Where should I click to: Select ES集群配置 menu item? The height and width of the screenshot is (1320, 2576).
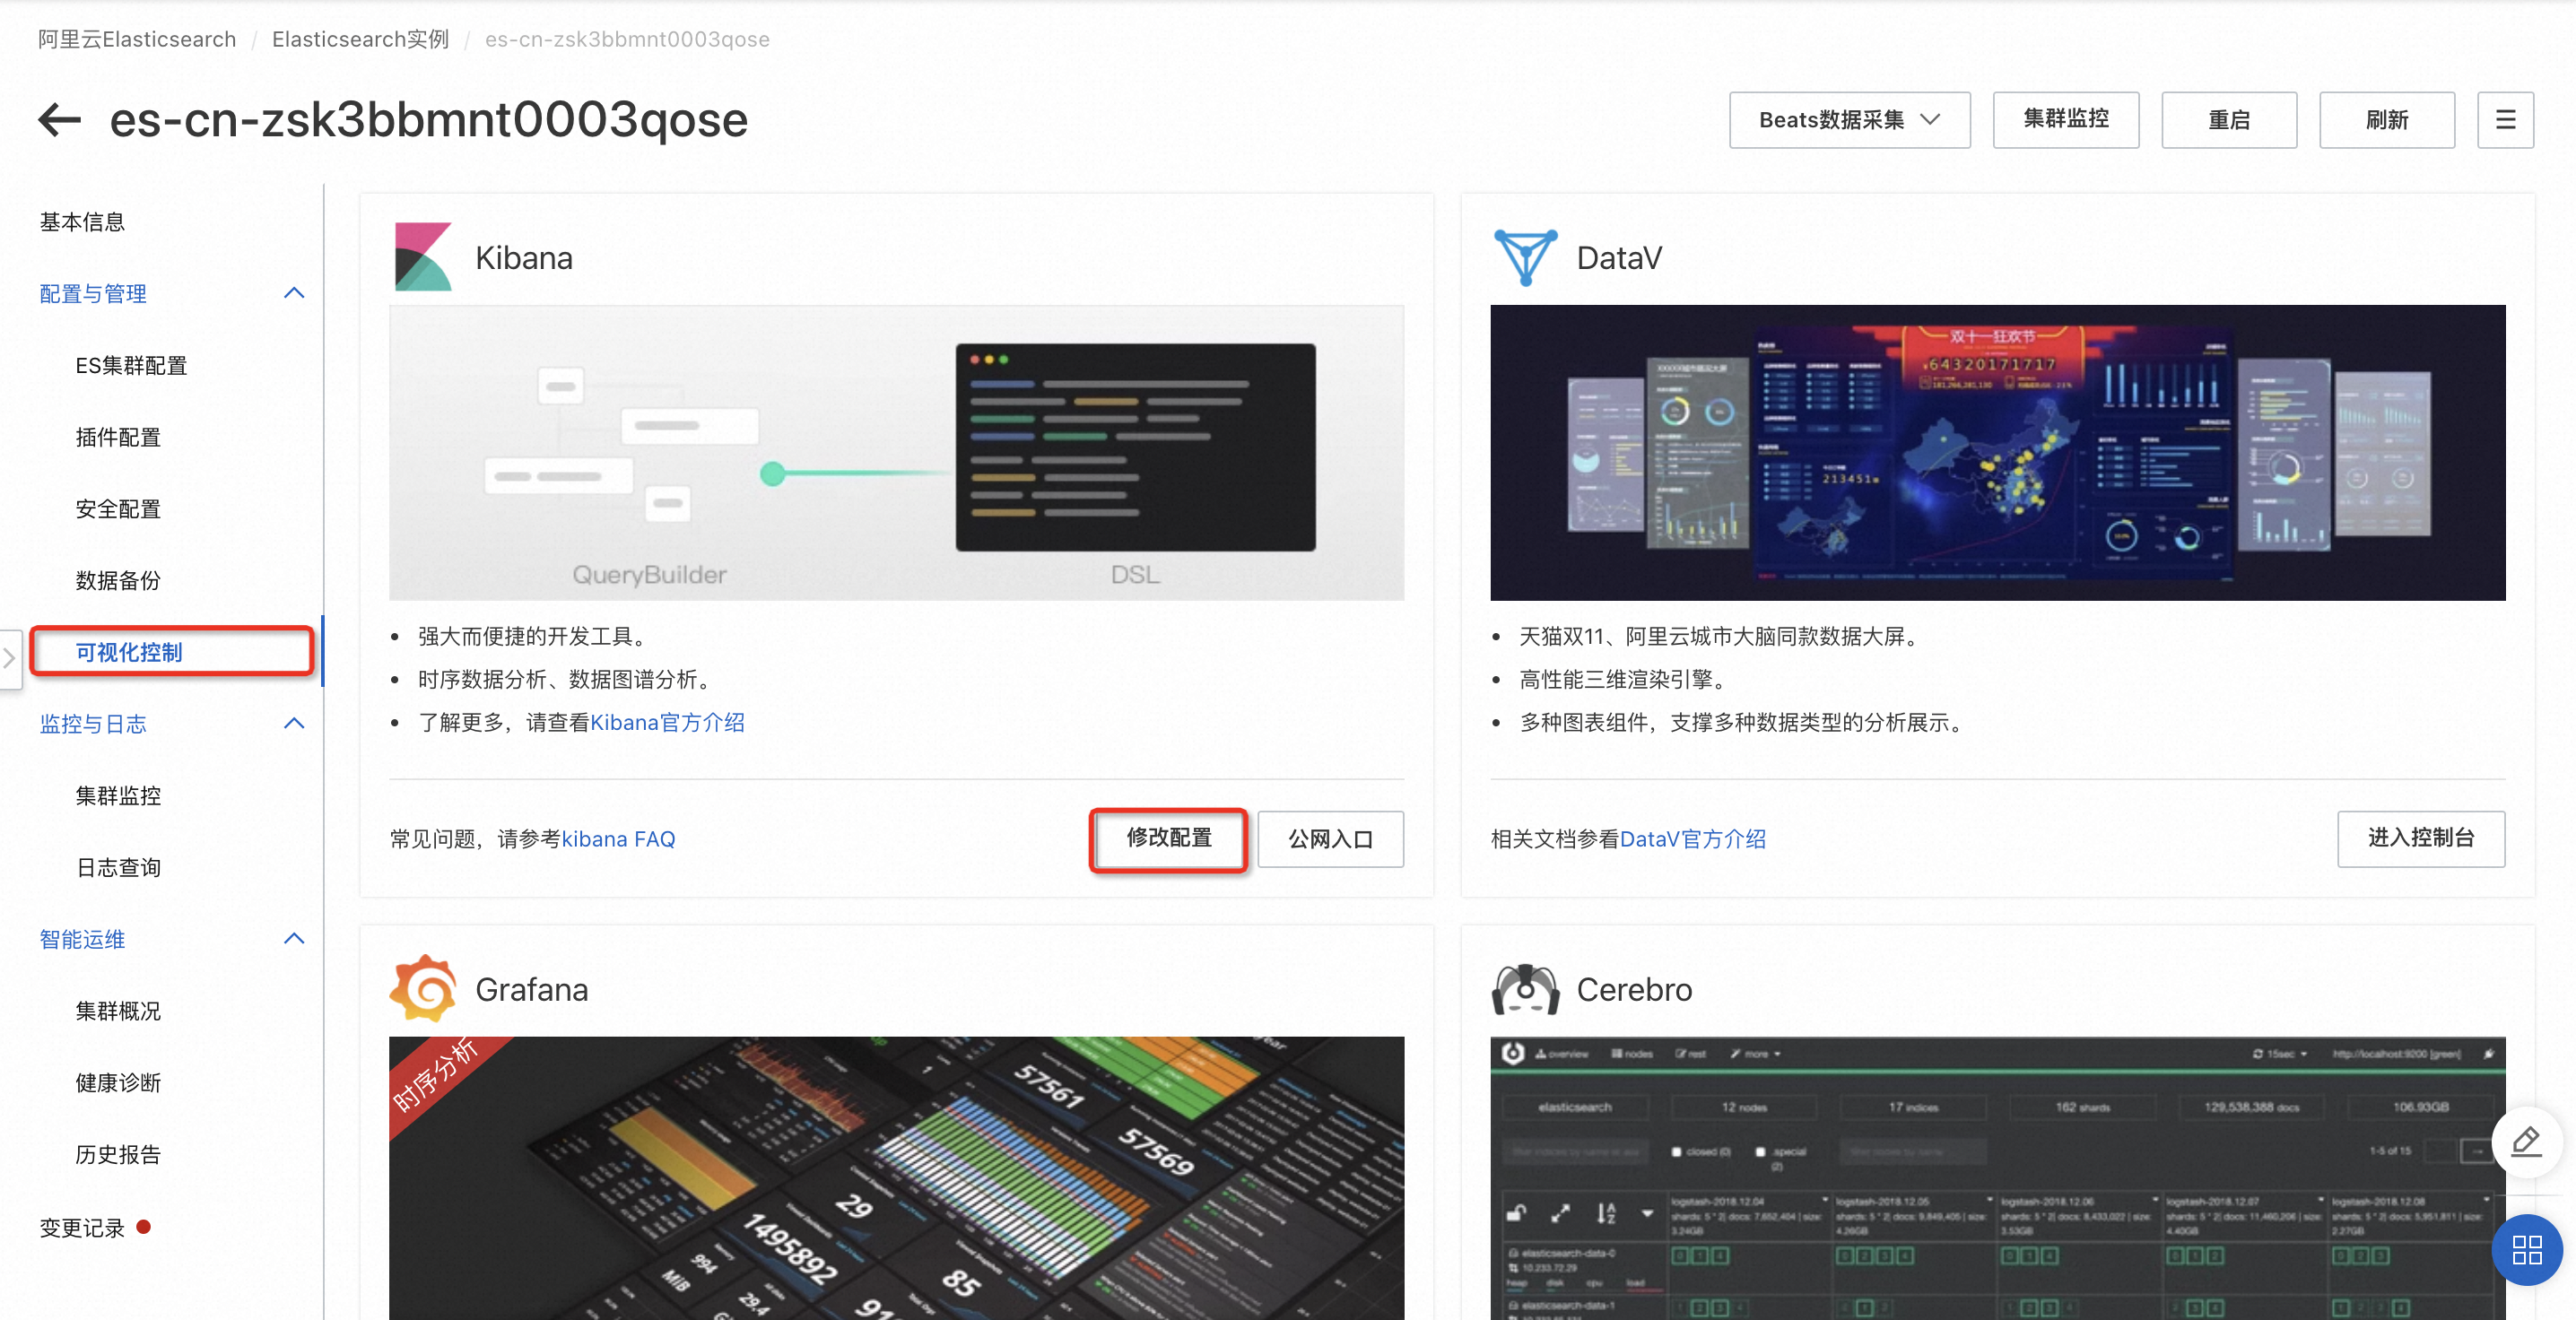(x=131, y=365)
